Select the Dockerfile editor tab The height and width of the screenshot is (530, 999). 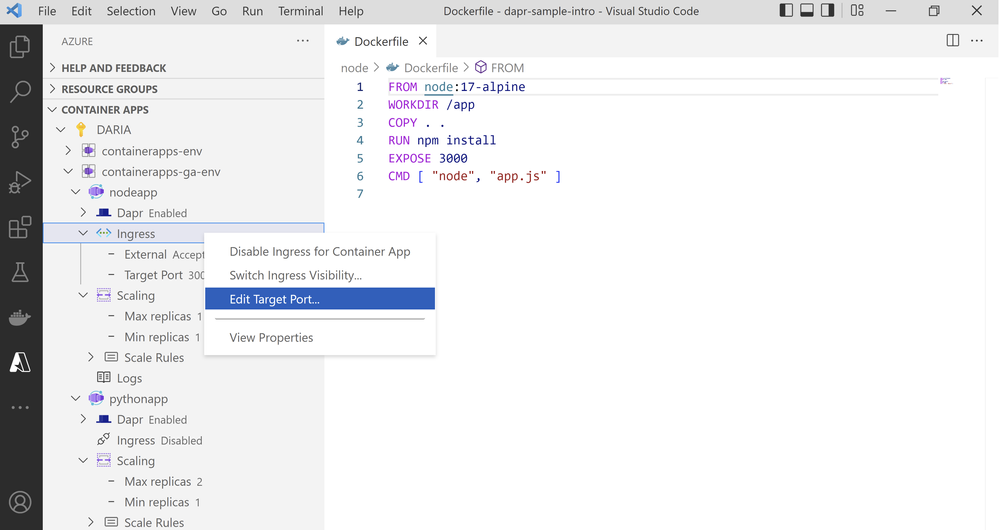click(x=381, y=41)
